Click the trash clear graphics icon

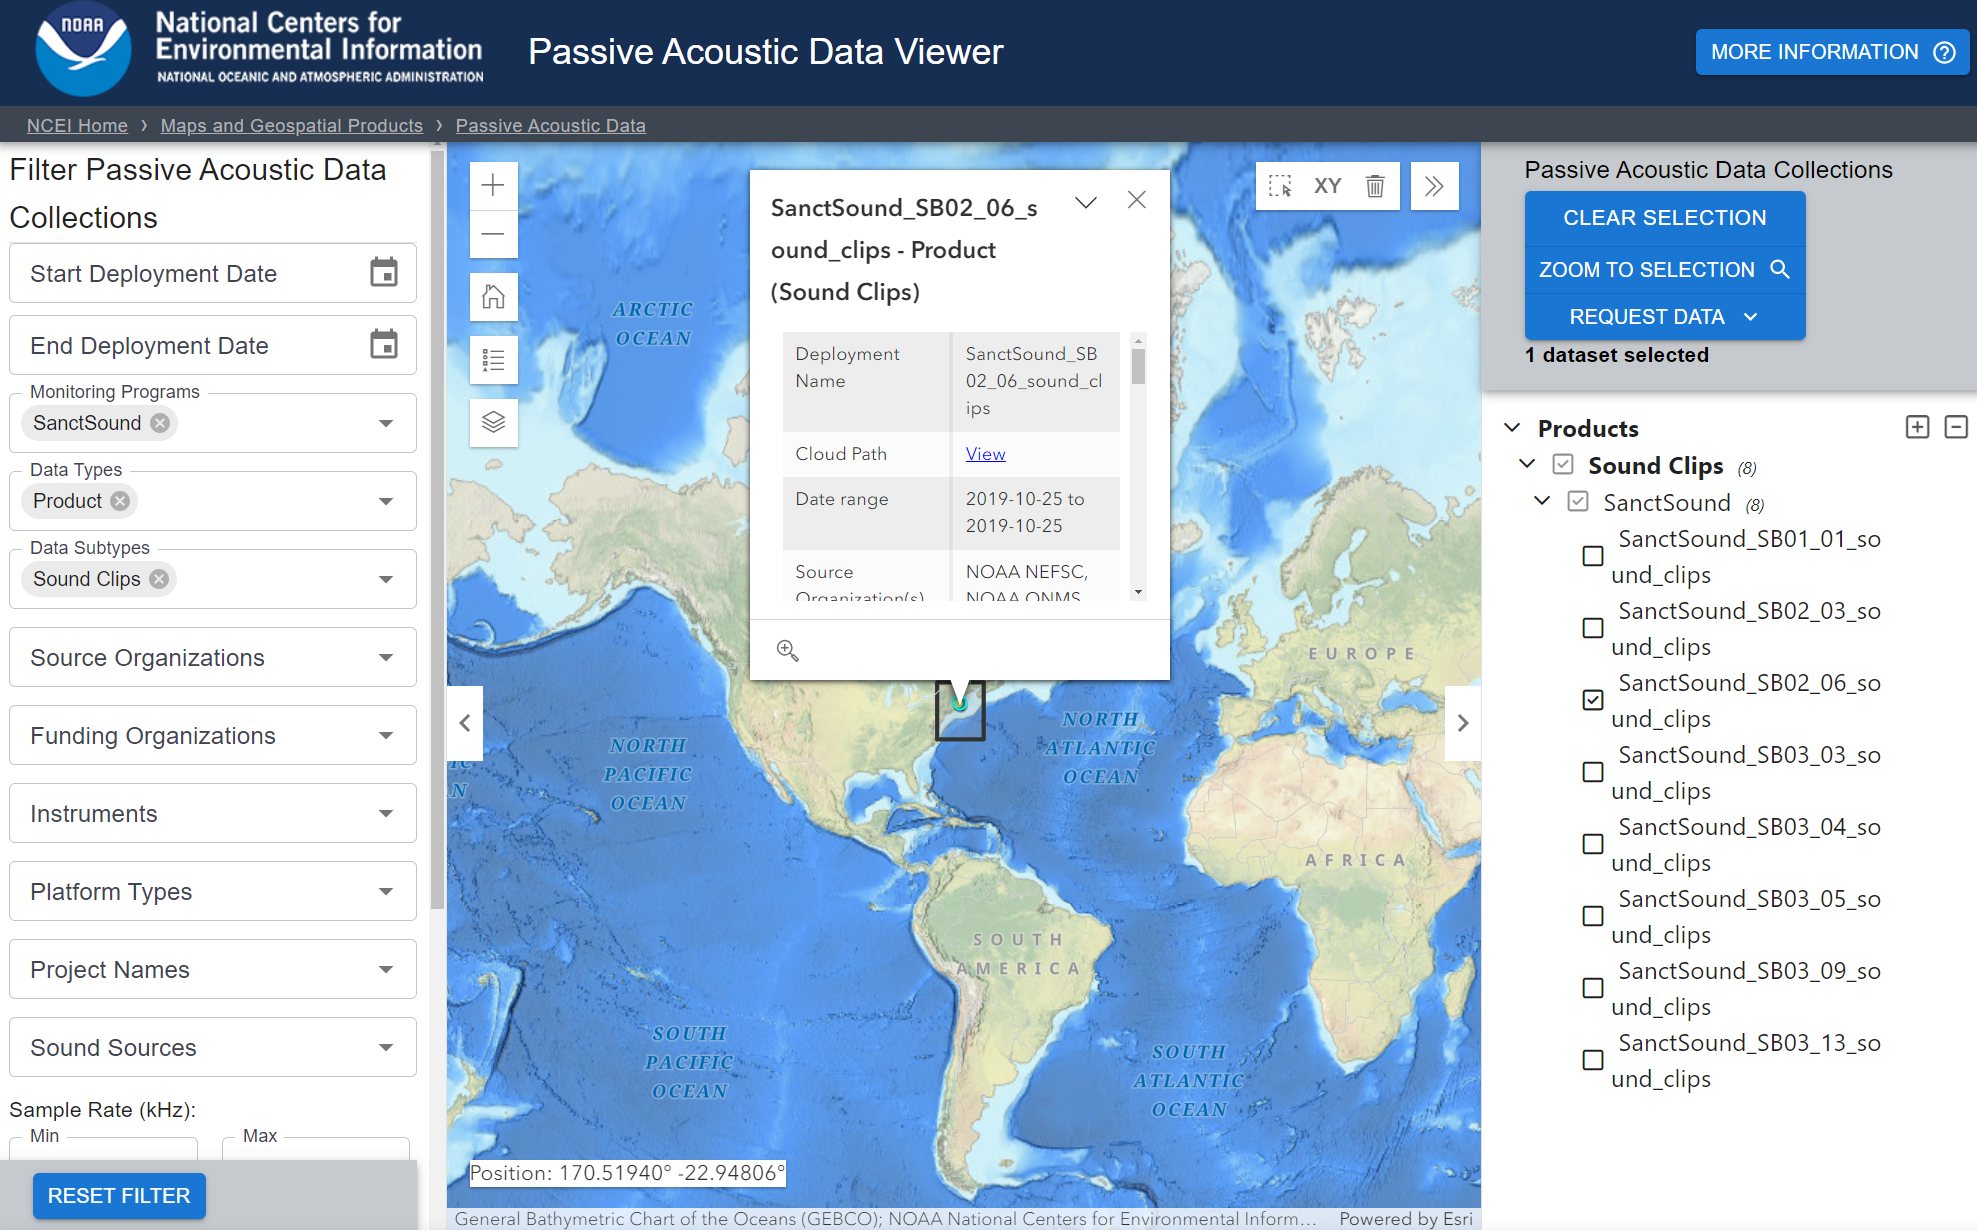point(1375,186)
